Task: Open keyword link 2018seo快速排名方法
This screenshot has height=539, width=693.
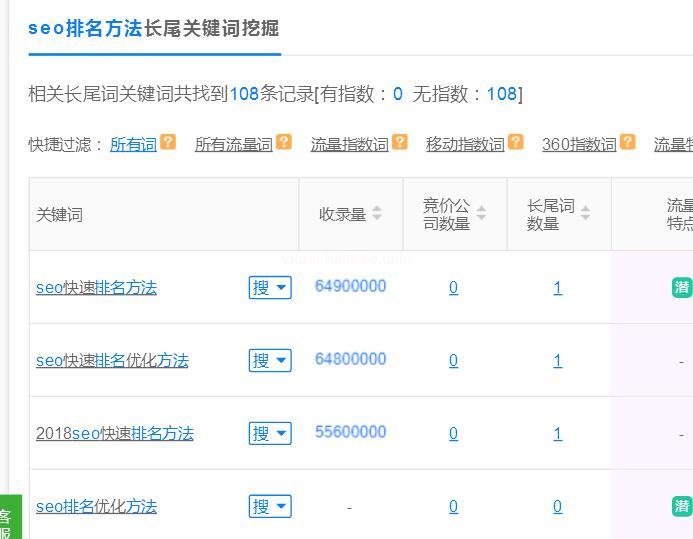Action: [114, 434]
